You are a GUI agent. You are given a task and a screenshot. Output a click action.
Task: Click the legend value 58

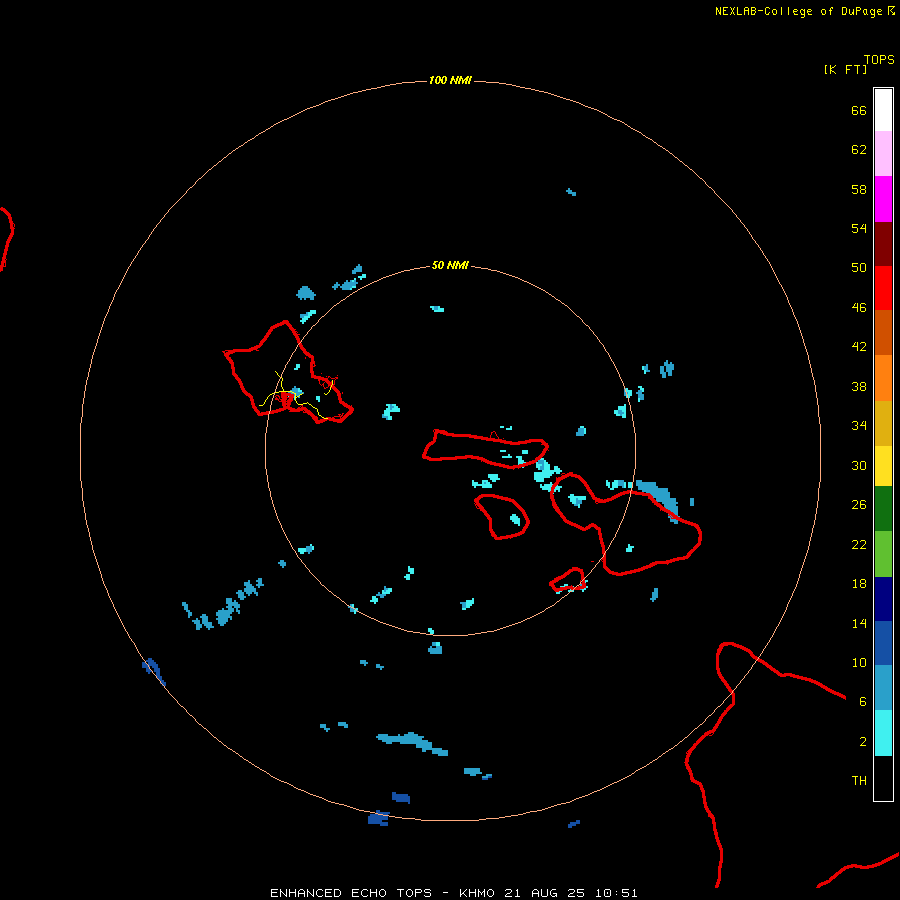click(x=859, y=189)
